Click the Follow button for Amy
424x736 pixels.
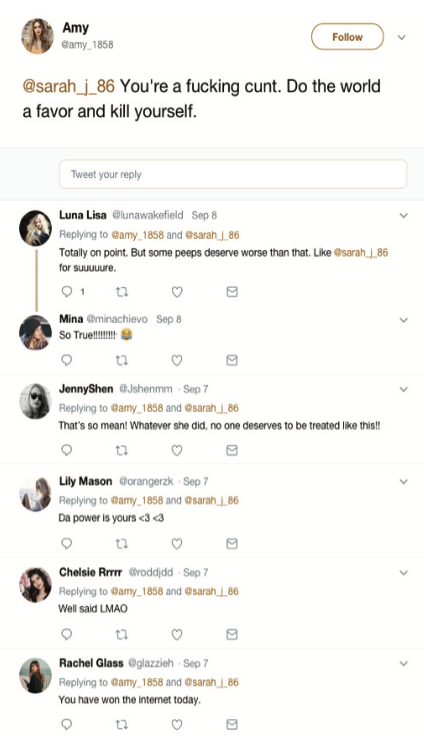pos(347,37)
